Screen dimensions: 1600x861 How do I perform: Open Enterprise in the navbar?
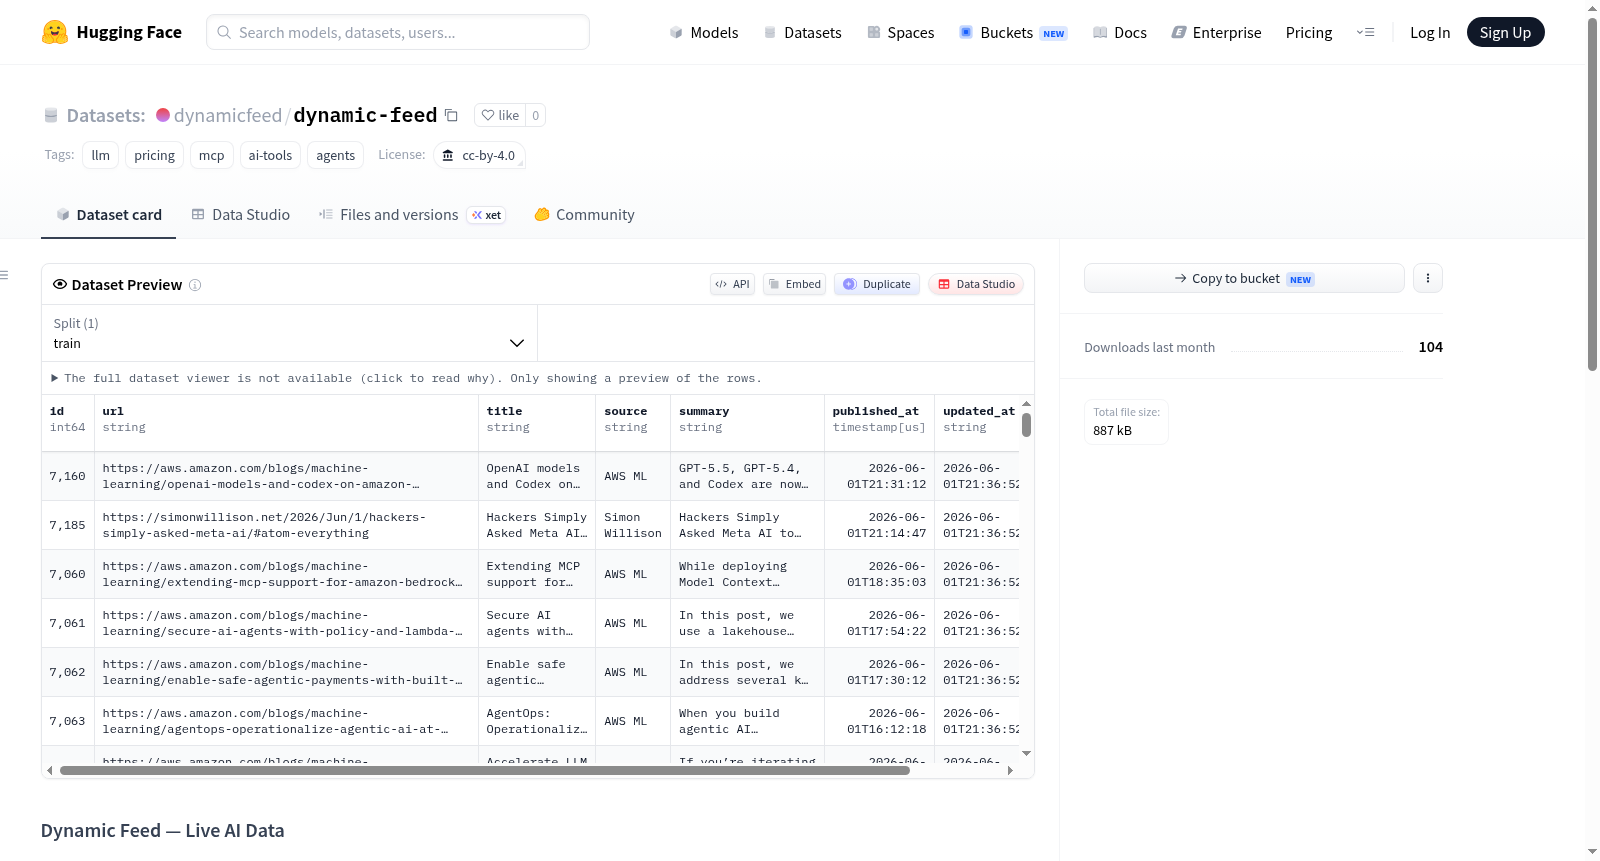pos(1216,32)
